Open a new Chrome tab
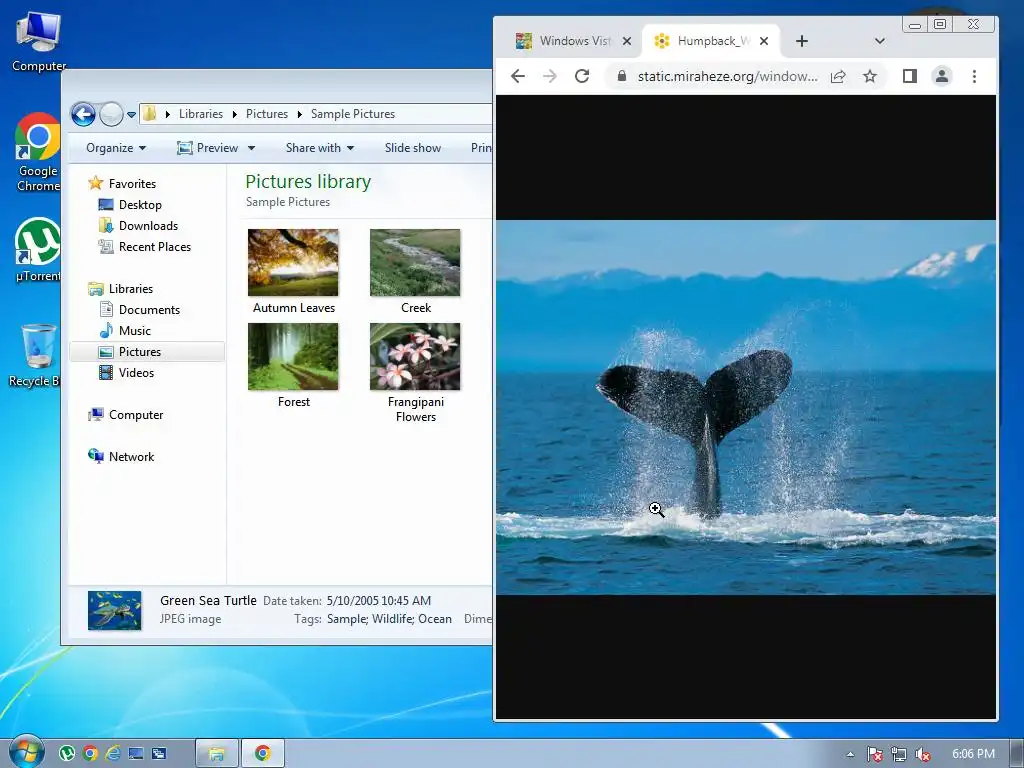The image size is (1024, 768). [802, 41]
